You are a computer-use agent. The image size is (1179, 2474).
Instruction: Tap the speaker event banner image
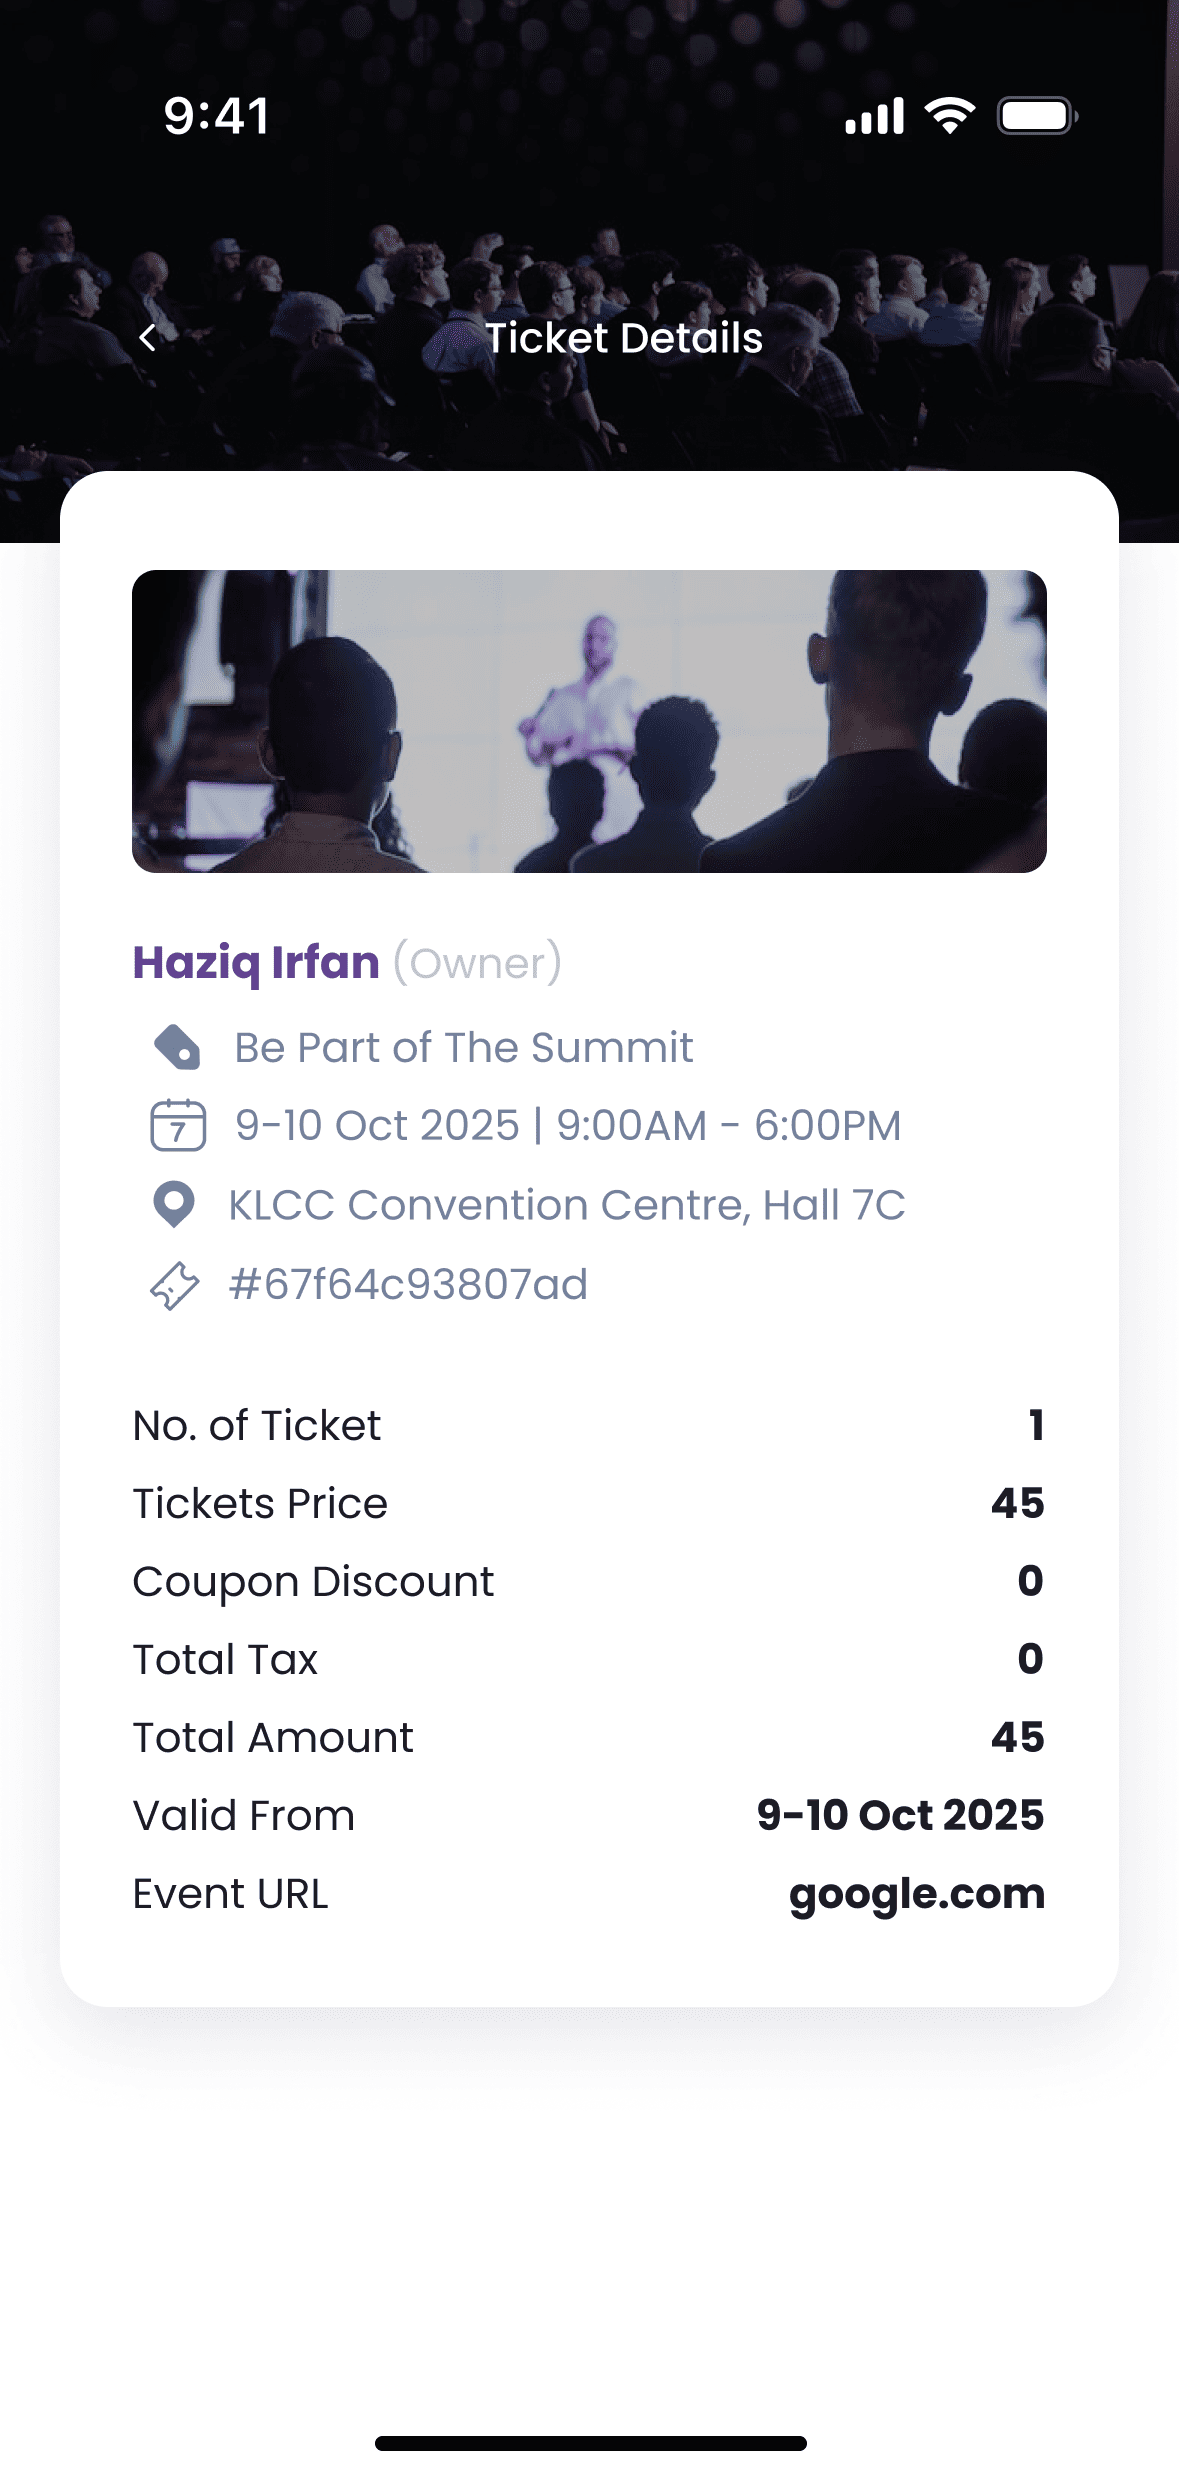[x=589, y=721]
